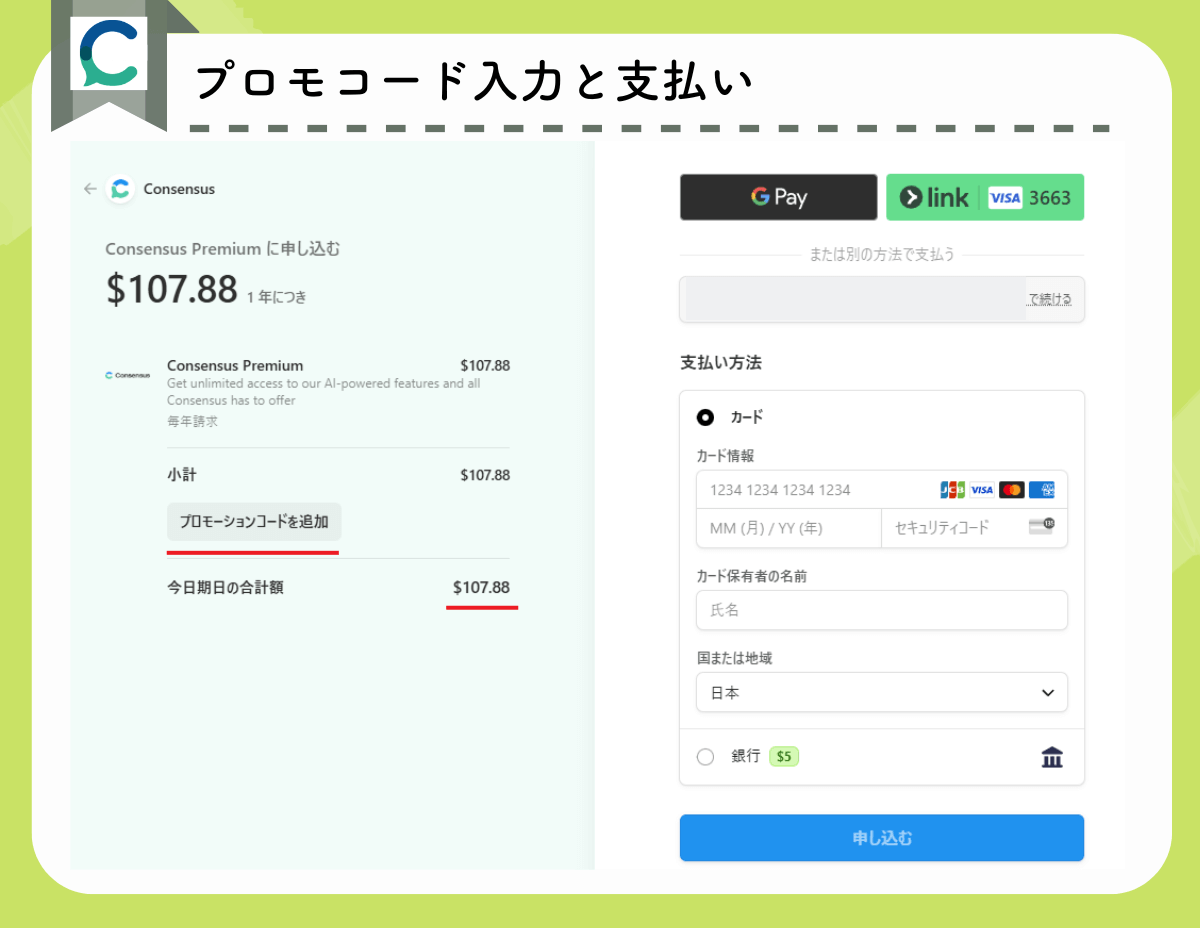
Task: Click the セキュリティコード field
Action: click(974, 528)
